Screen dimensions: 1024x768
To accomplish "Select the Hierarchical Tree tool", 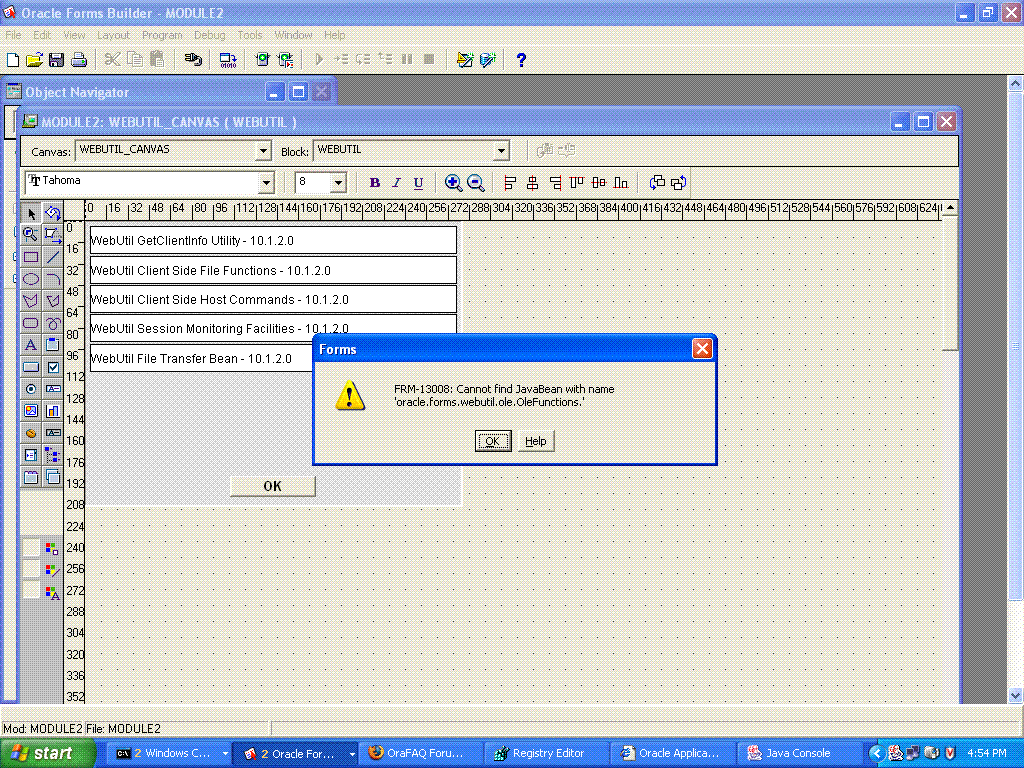I will pos(53,455).
